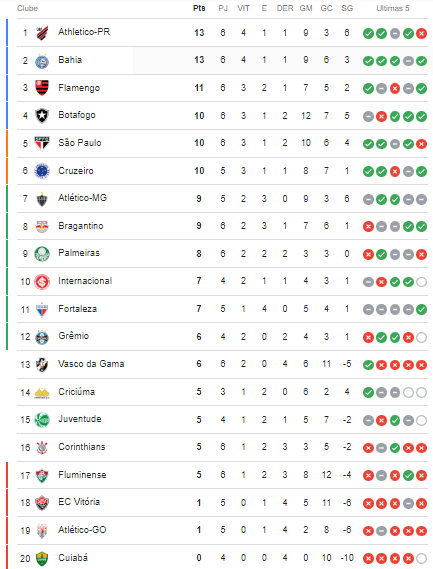The image size is (433, 569).
Task: Click the Cruzeiro blue crest icon
Action: [42, 171]
